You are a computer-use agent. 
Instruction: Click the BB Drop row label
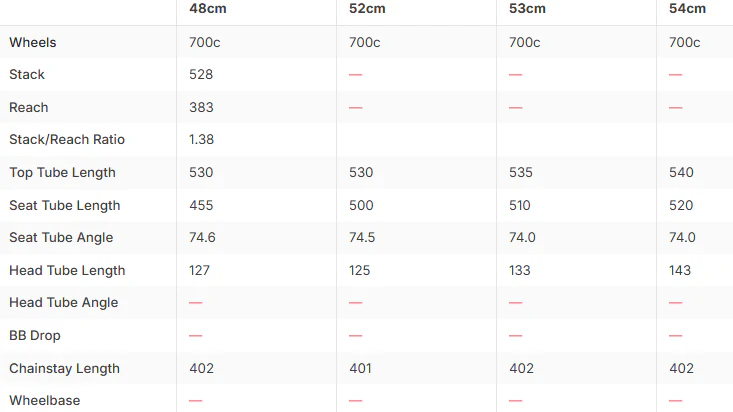[x=35, y=335]
